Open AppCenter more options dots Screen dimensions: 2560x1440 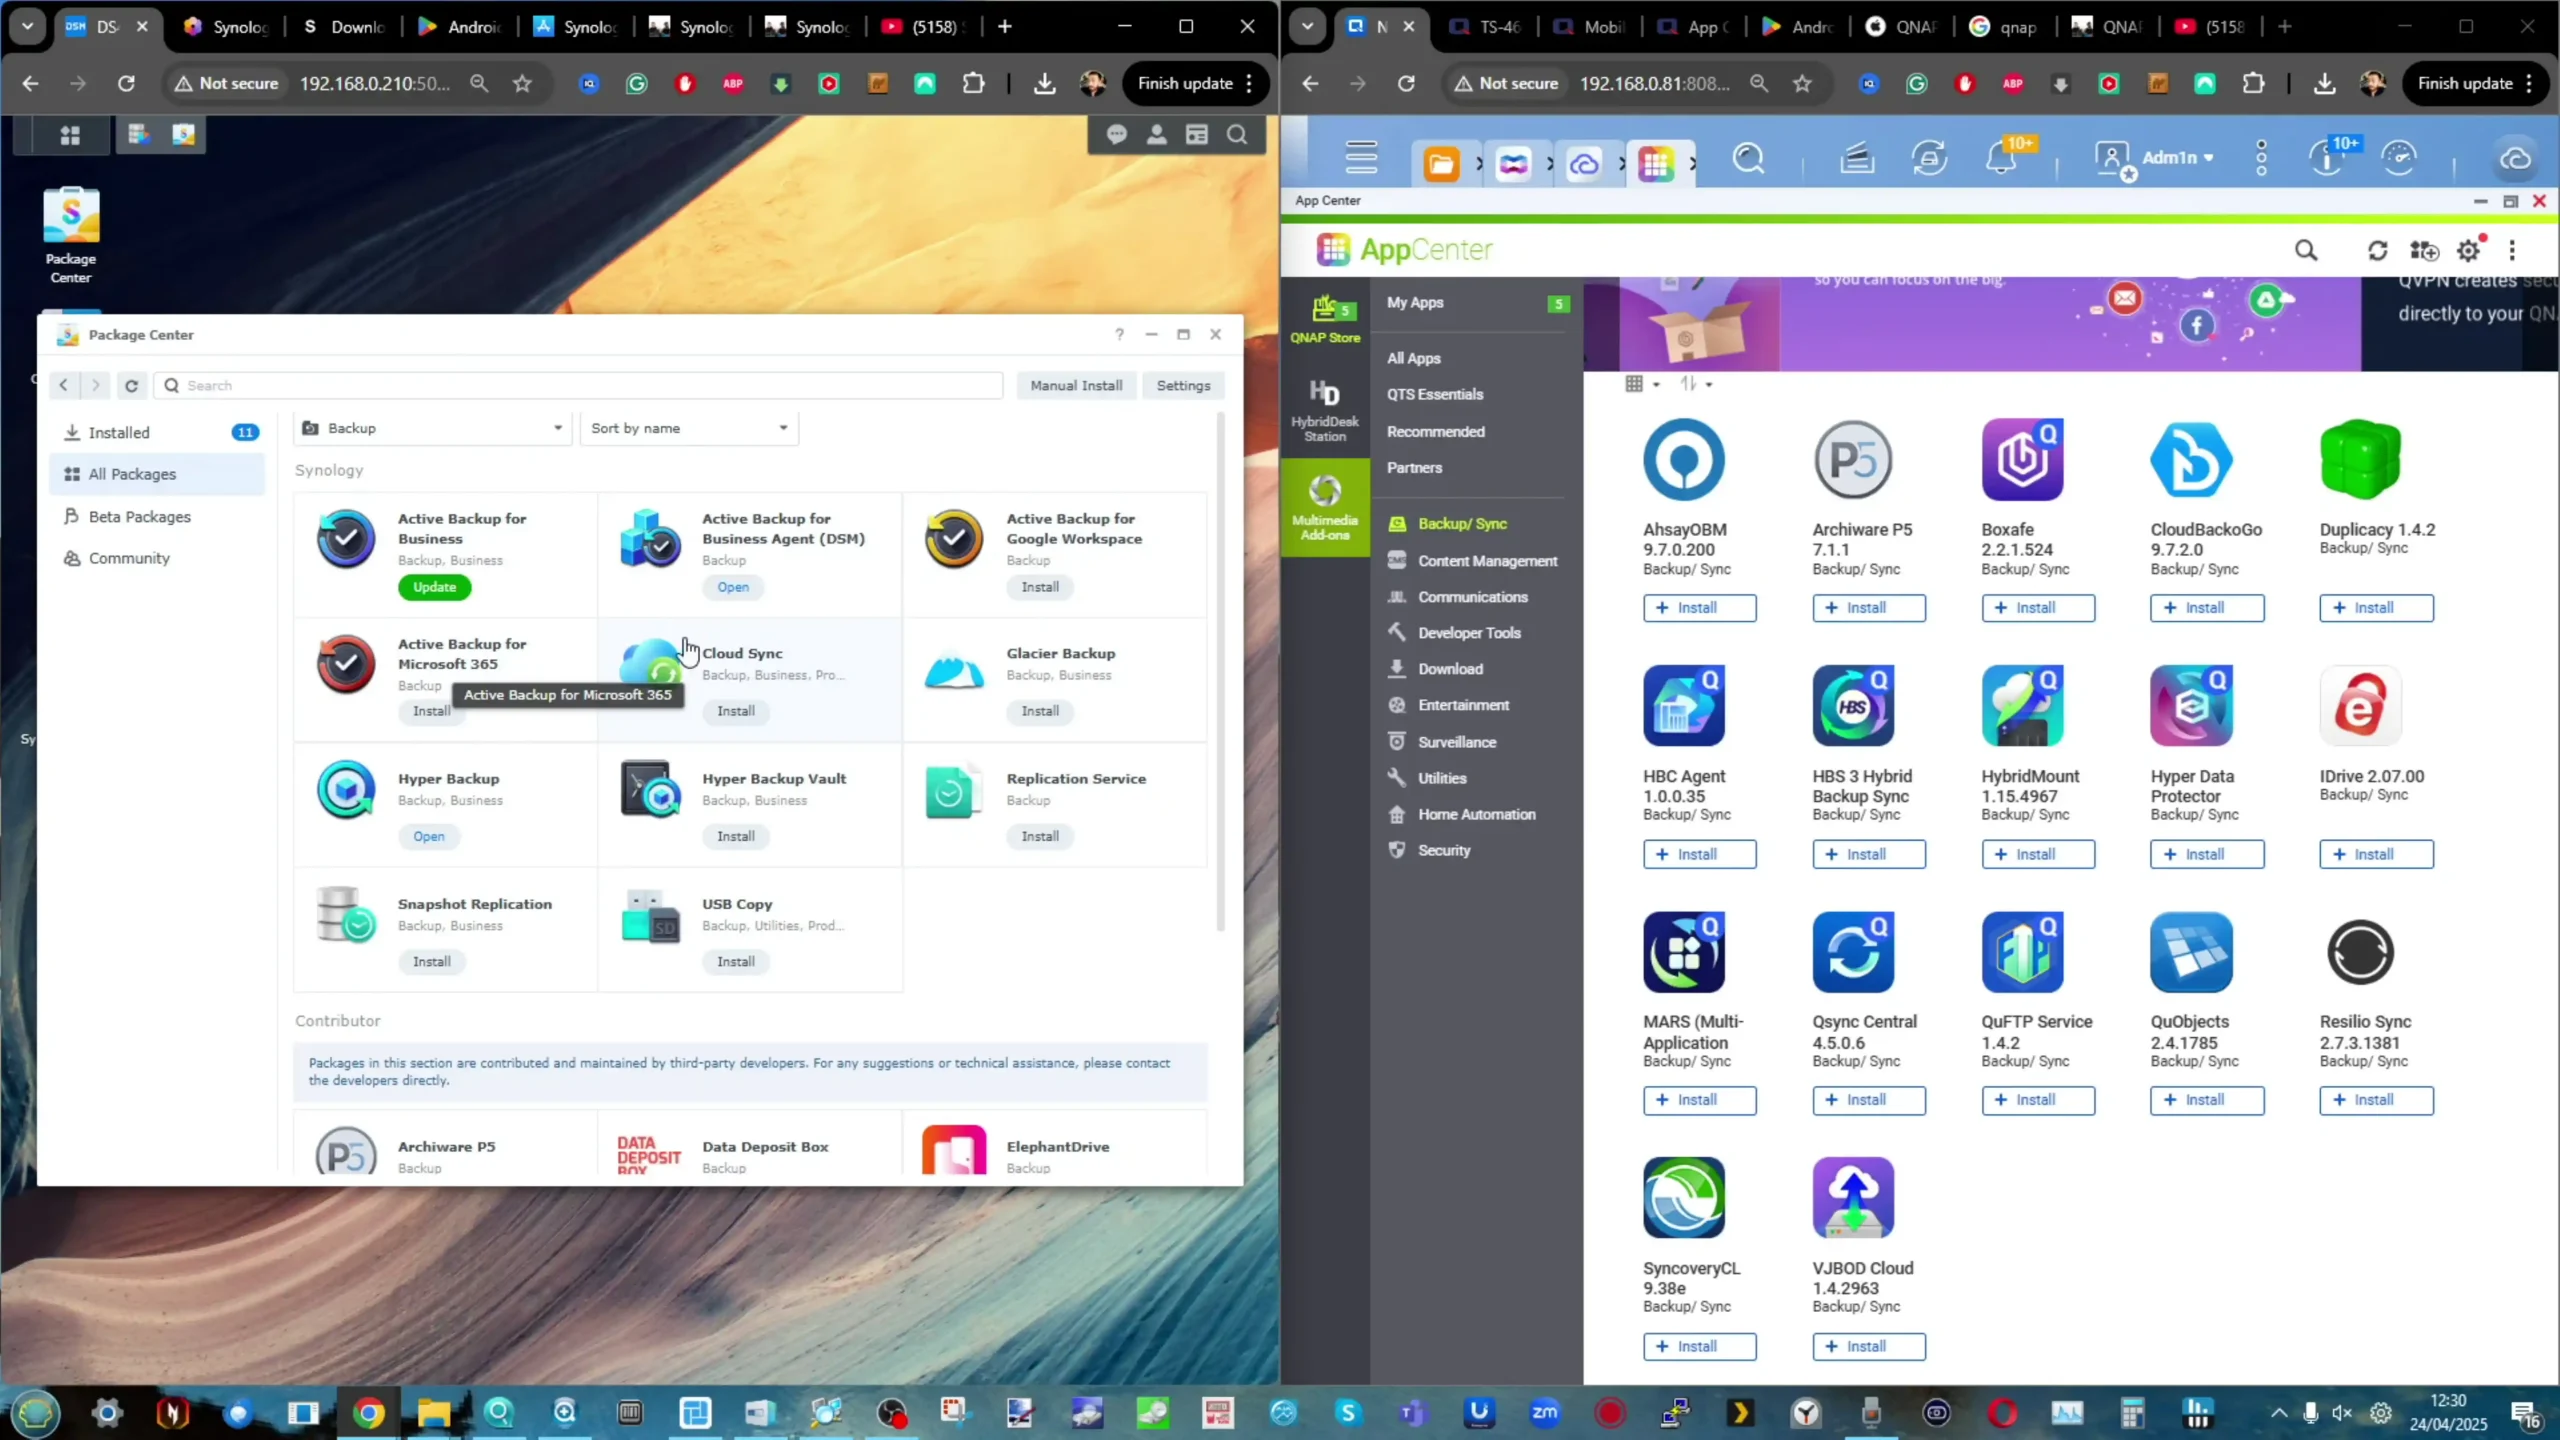tap(2512, 250)
